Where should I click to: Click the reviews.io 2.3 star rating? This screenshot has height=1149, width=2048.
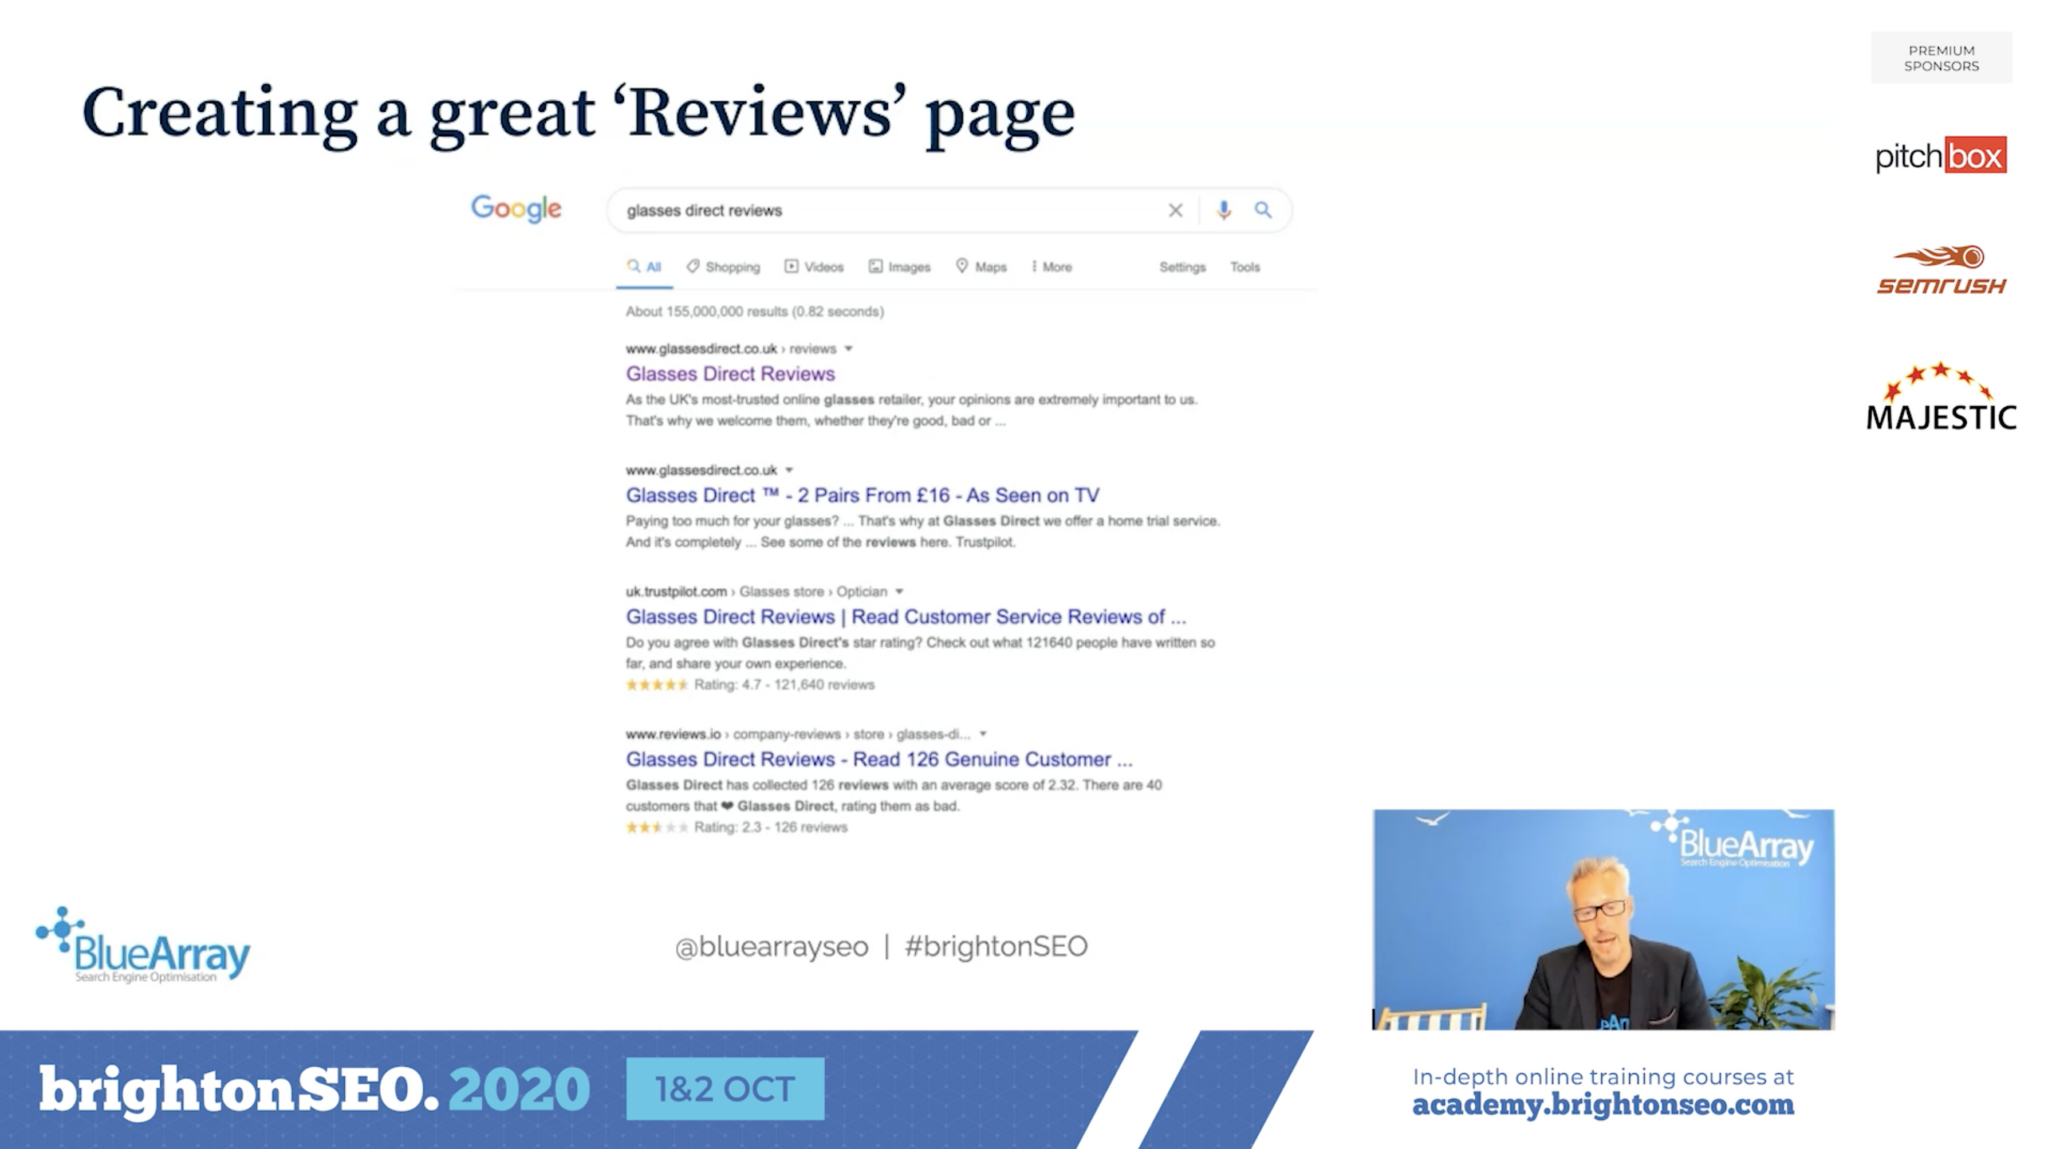point(656,827)
